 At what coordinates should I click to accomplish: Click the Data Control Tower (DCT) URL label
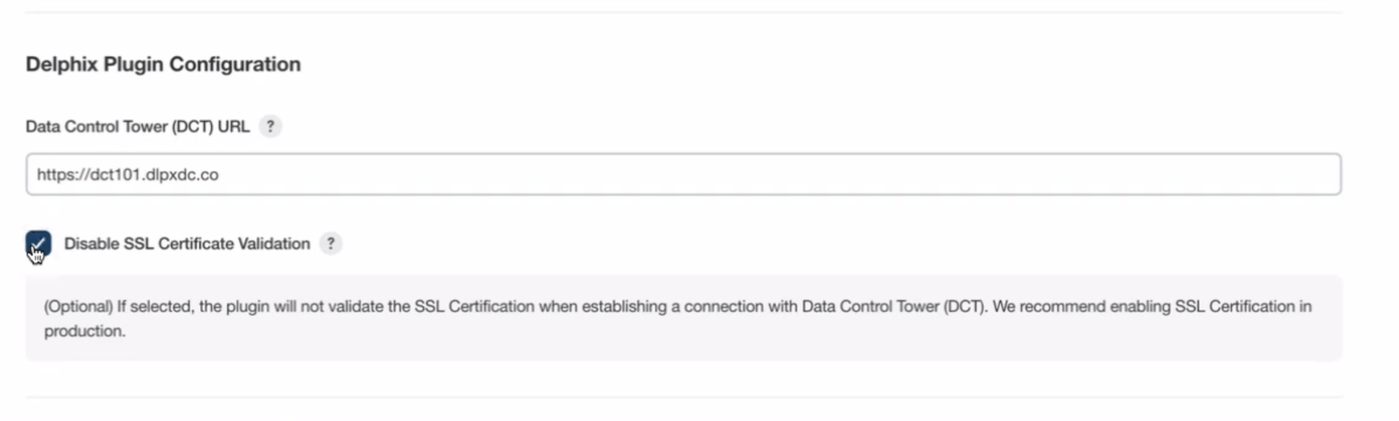pos(137,127)
